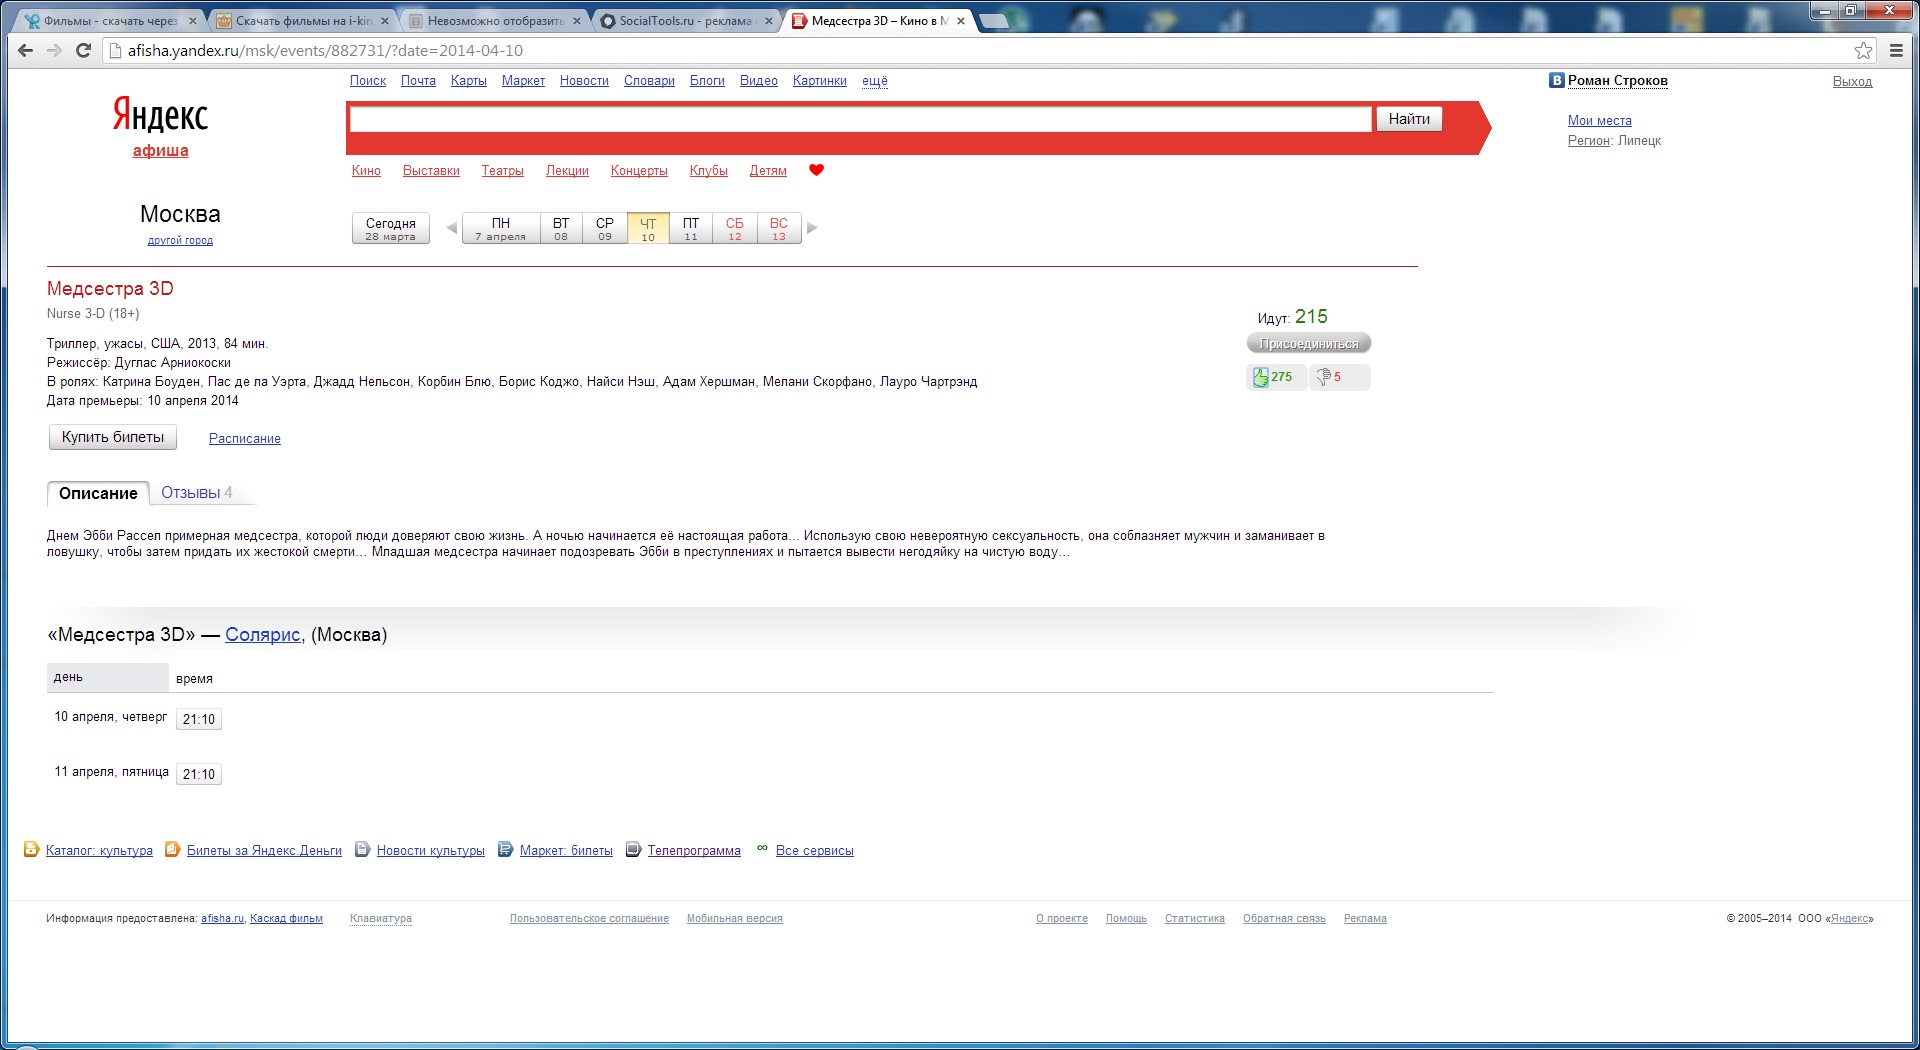The width and height of the screenshot is (1920, 1050).
Task: Open the Chrome menu icon
Action: (x=1896, y=51)
